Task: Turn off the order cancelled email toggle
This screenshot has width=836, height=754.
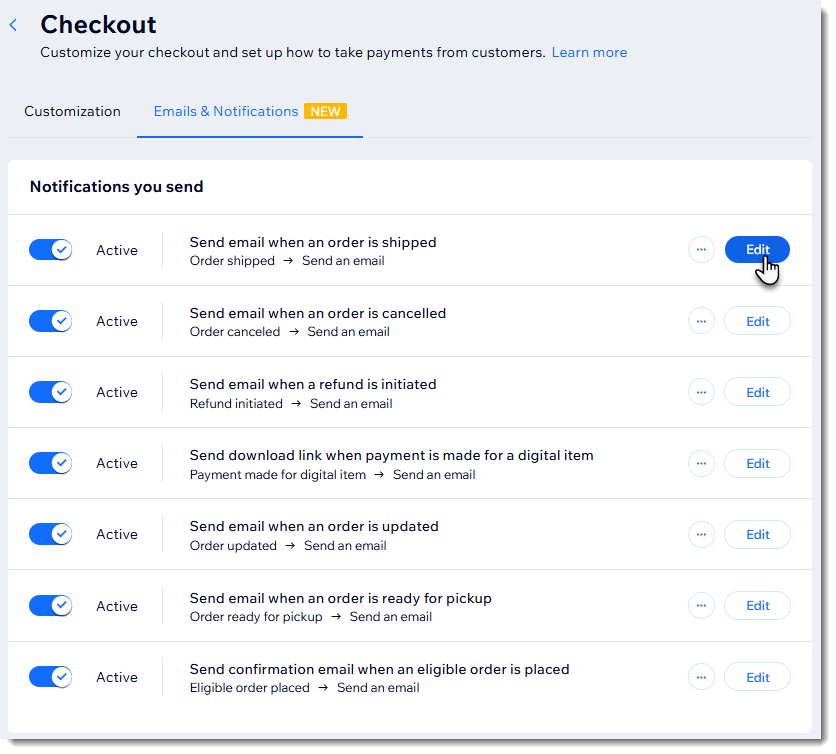Action: coord(50,321)
